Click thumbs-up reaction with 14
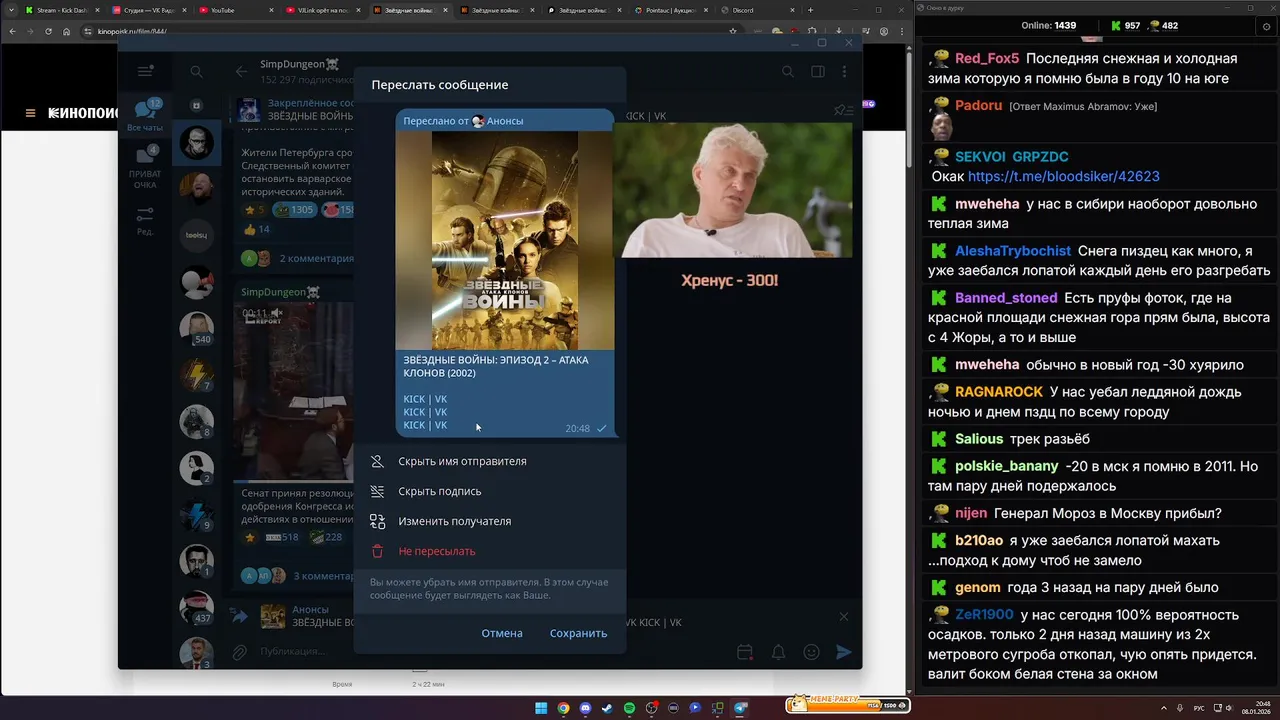This screenshot has height=720, width=1280. 257,229
